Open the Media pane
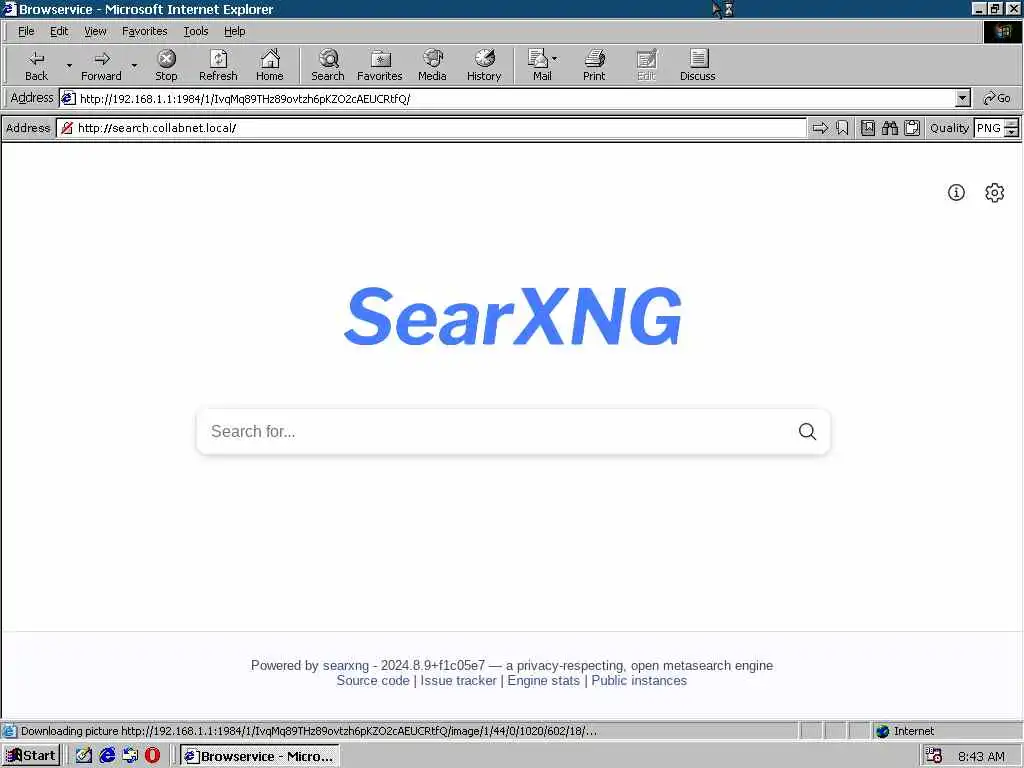The height and width of the screenshot is (768, 1024). pyautogui.click(x=432, y=65)
